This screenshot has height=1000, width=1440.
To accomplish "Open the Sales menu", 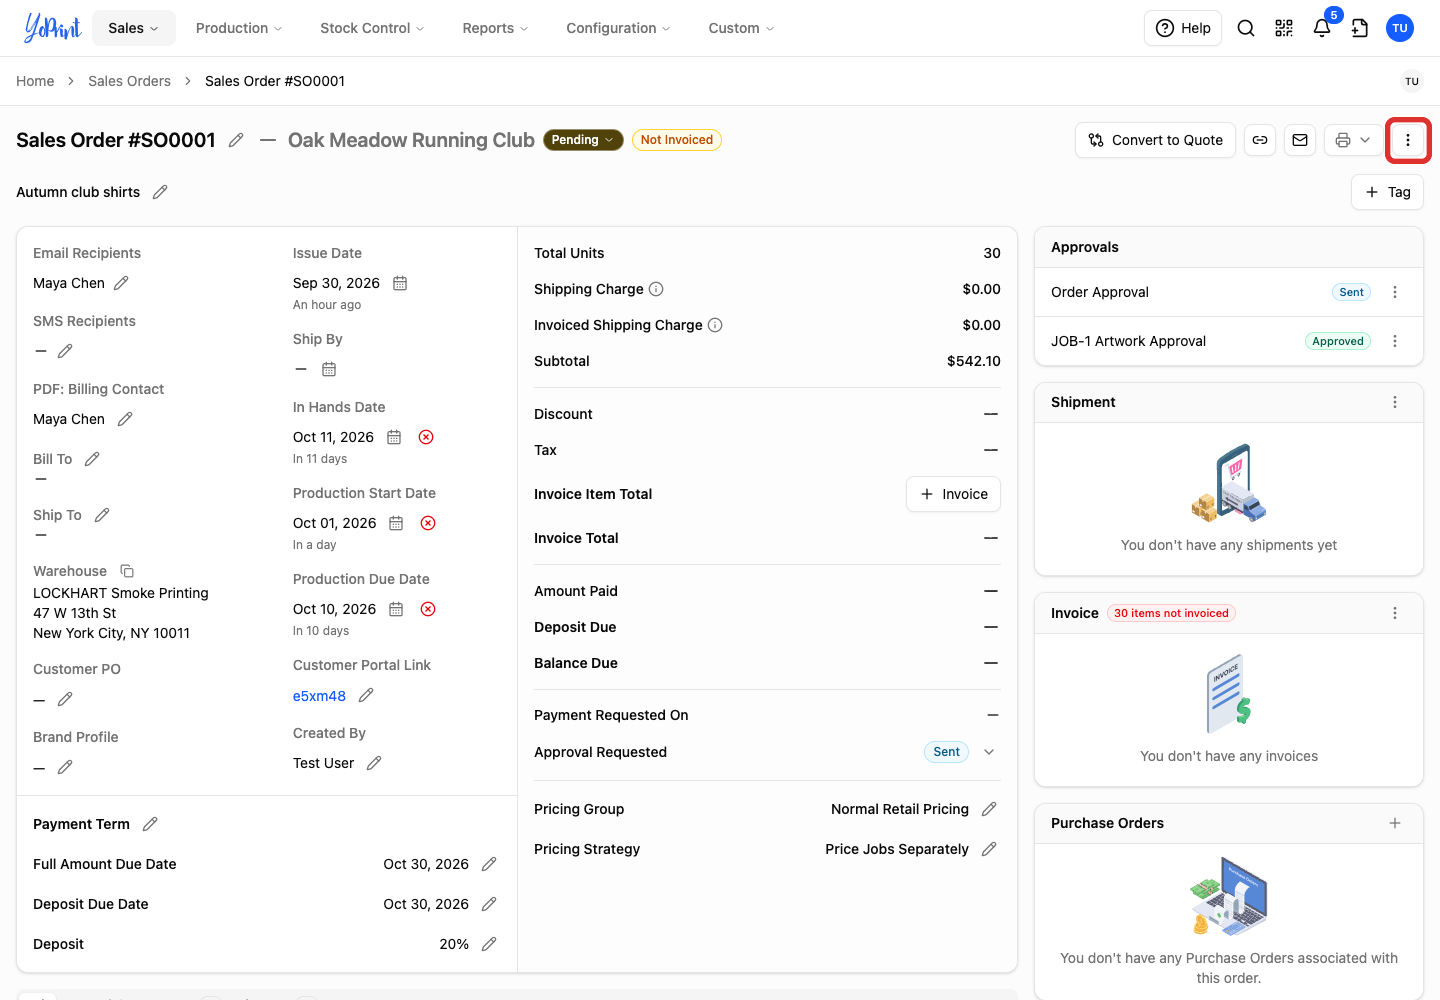I will 134,28.
